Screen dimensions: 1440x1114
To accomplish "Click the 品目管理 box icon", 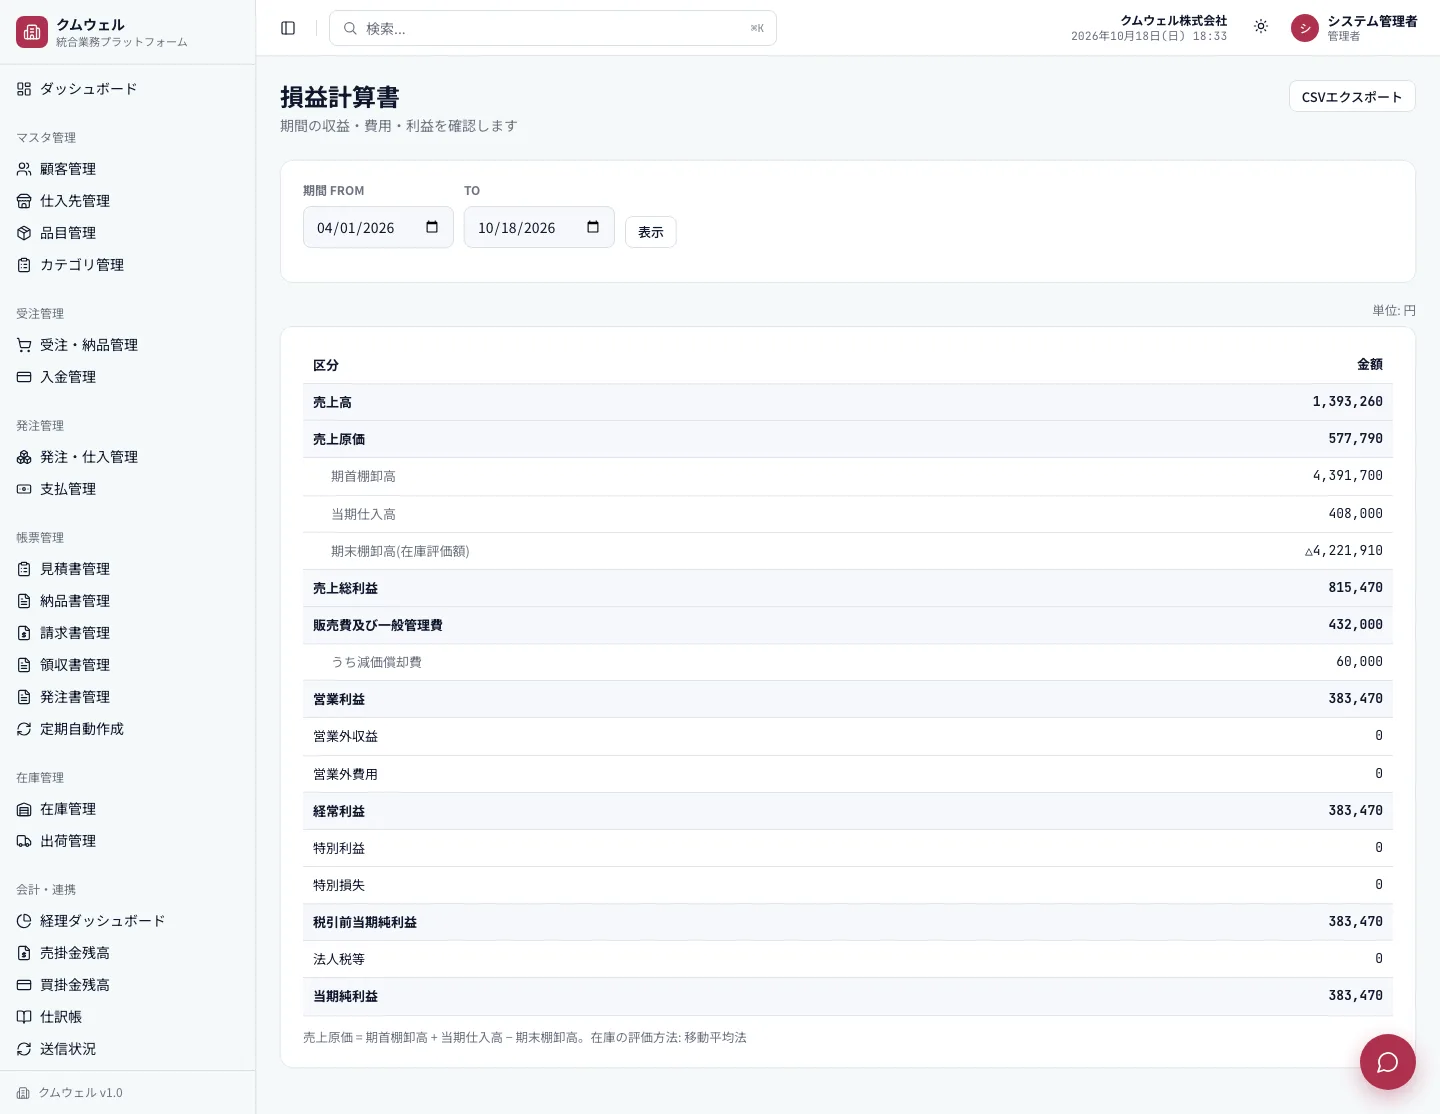I will [x=24, y=233].
